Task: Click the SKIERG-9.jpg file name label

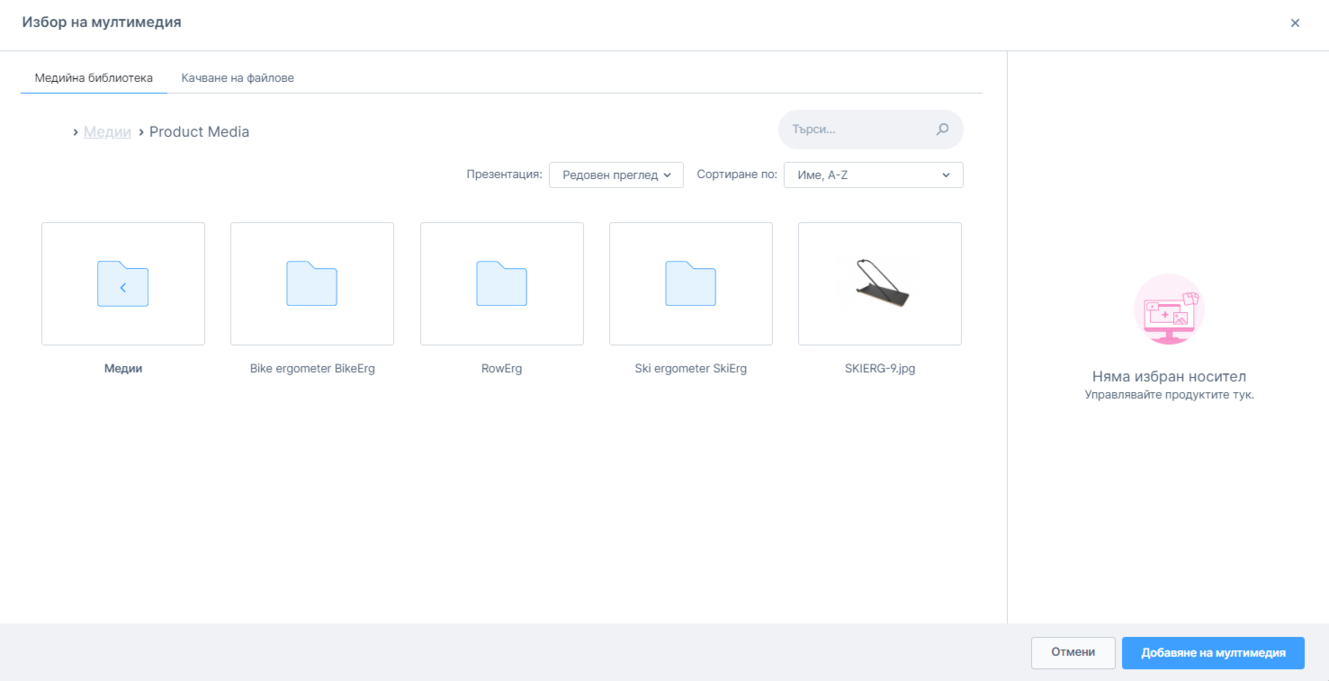Action: pos(879,368)
